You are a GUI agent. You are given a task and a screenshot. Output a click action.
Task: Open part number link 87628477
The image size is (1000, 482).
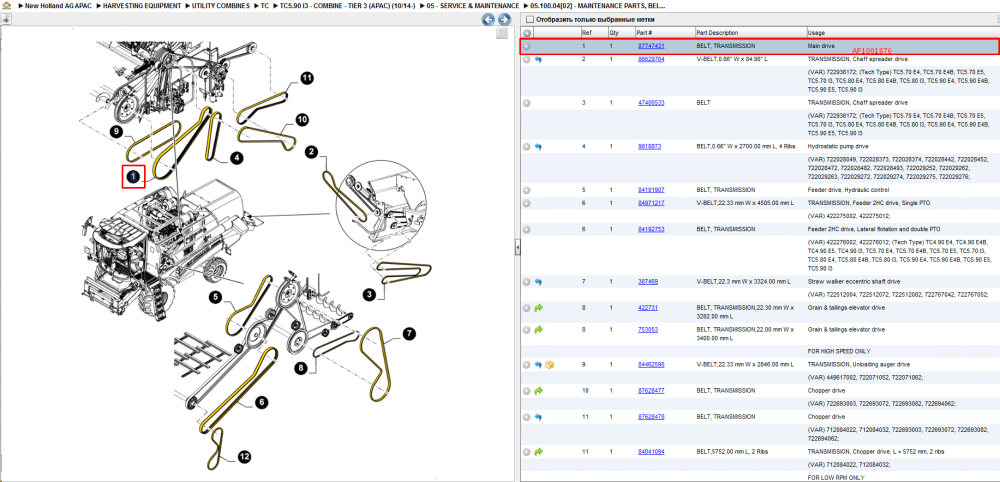651,390
